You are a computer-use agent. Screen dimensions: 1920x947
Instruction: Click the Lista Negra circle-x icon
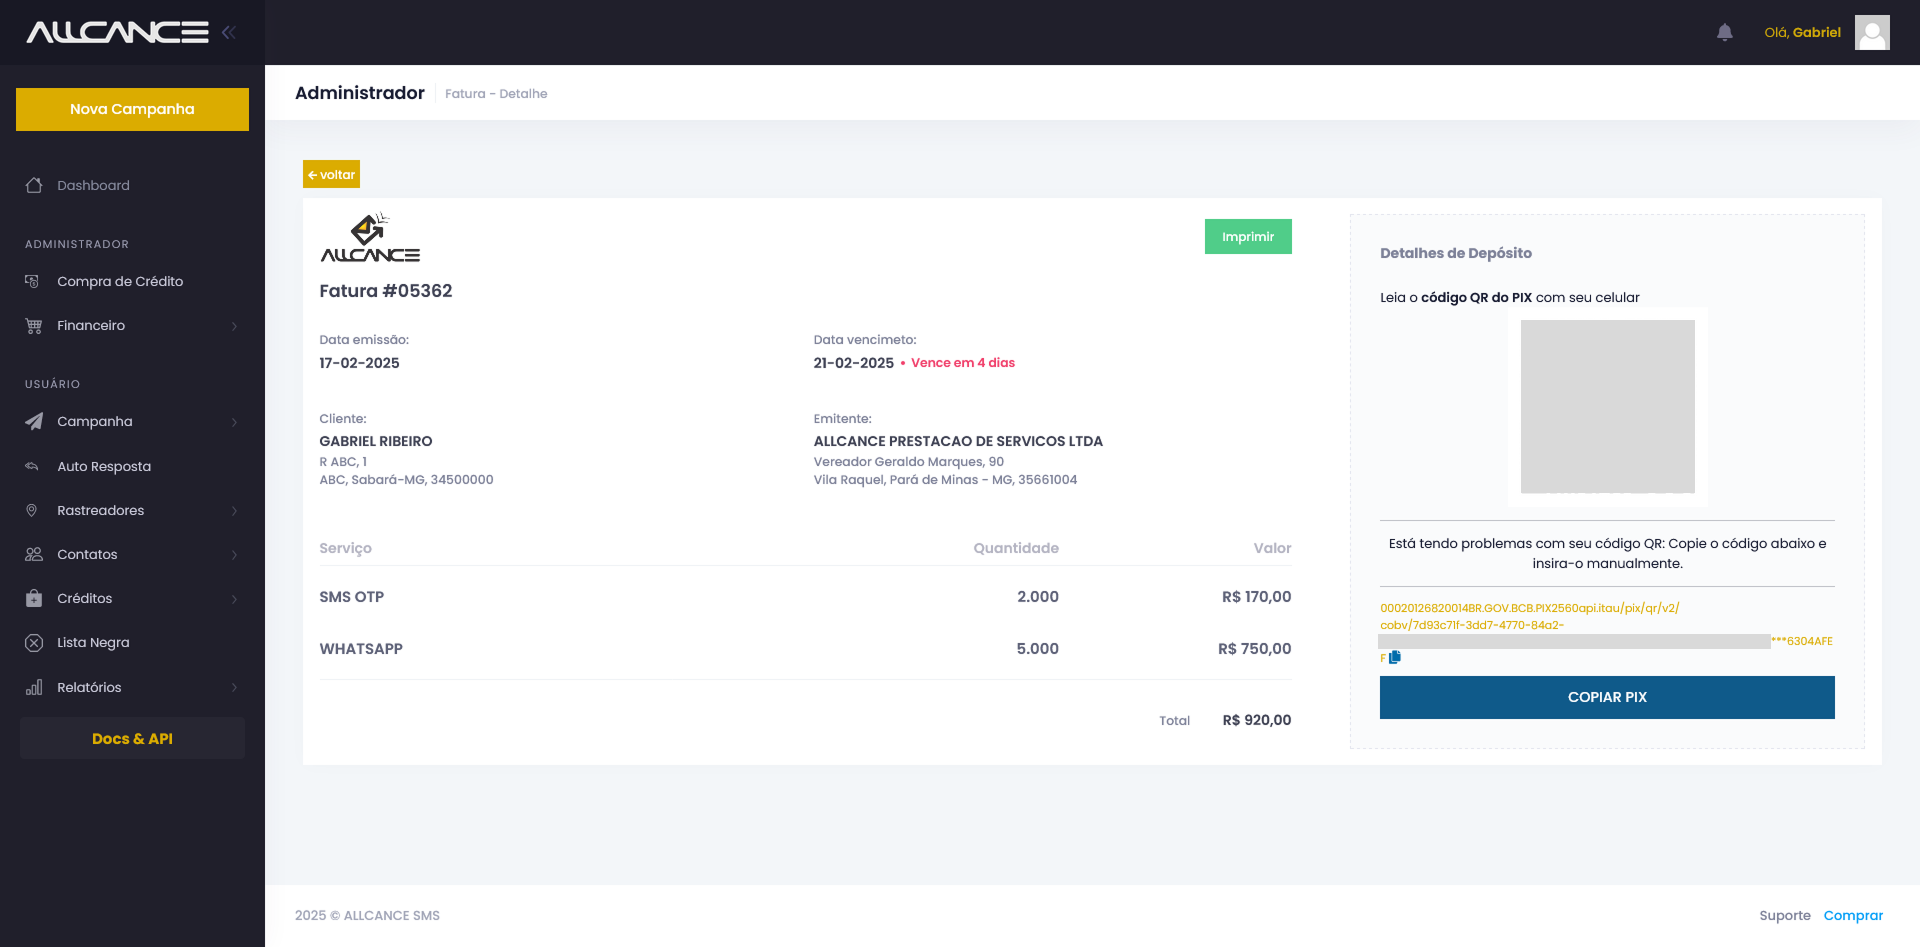click(x=34, y=643)
